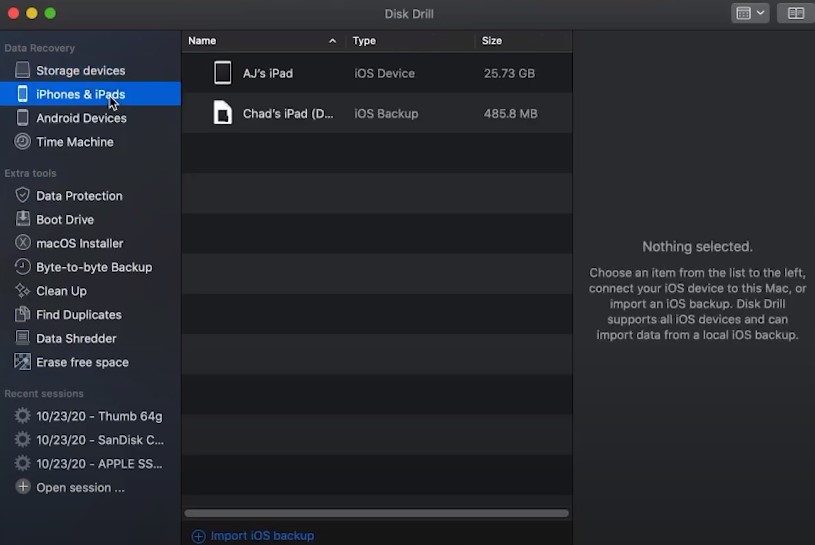This screenshot has width=815, height=545.
Task: Click the Chad's iPad backup file icon
Action: 222,113
